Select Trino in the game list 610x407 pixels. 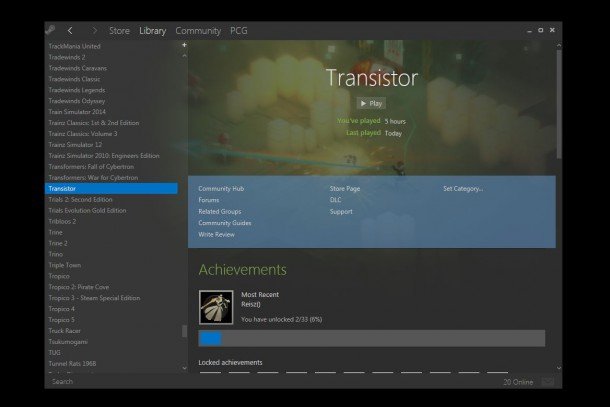tap(55, 254)
